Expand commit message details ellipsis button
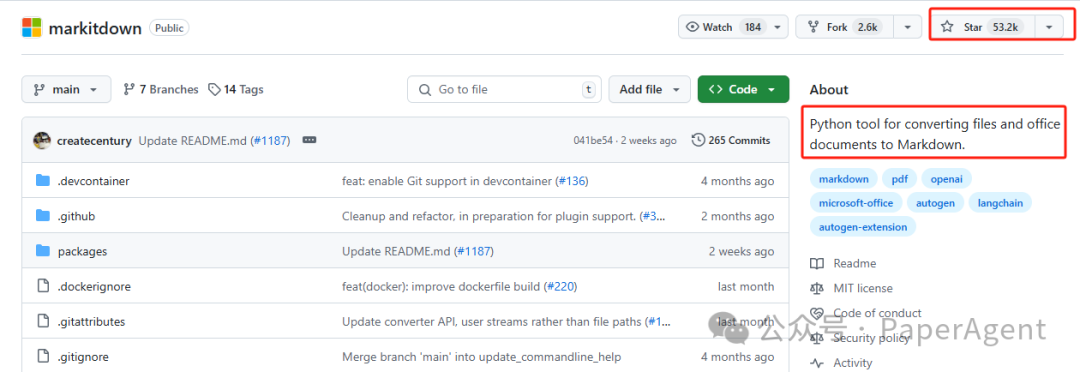The height and width of the screenshot is (372, 1080). pos(309,140)
